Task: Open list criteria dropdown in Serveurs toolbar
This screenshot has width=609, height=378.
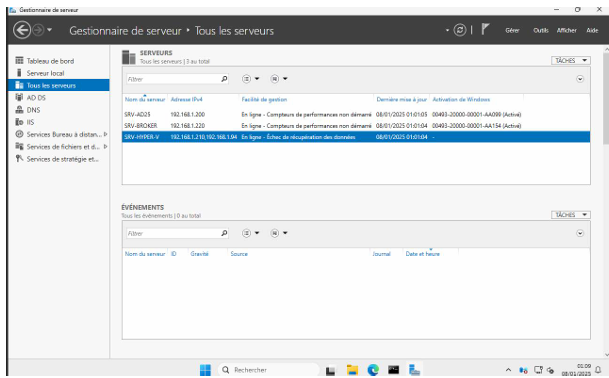Action: (251, 79)
